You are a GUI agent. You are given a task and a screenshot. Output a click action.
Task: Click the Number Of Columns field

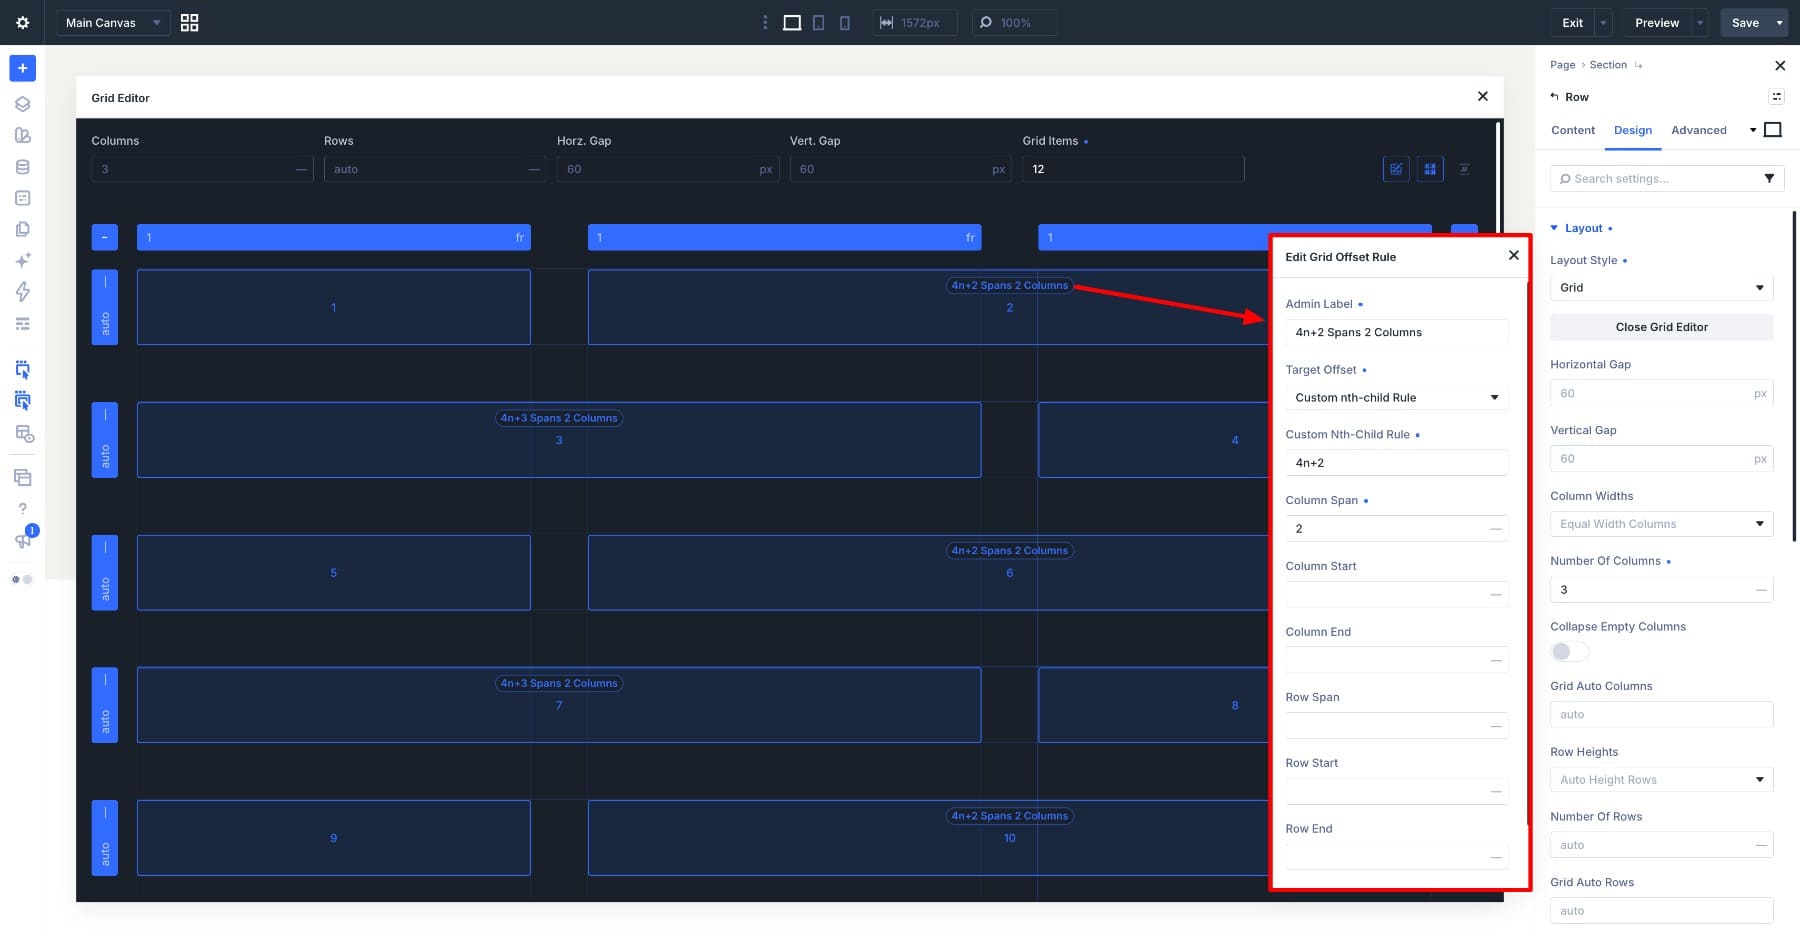[1661, 589]
